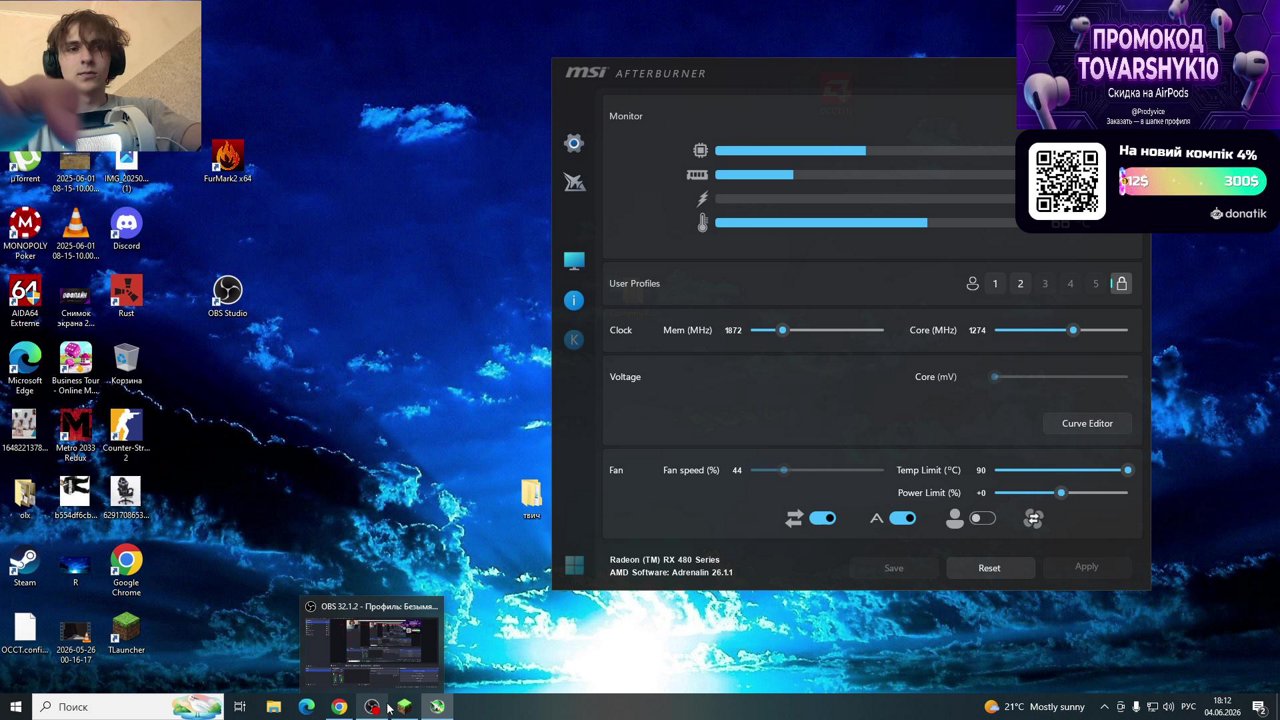
Task: Select the Rust game desktop icon
Action: 126,296
